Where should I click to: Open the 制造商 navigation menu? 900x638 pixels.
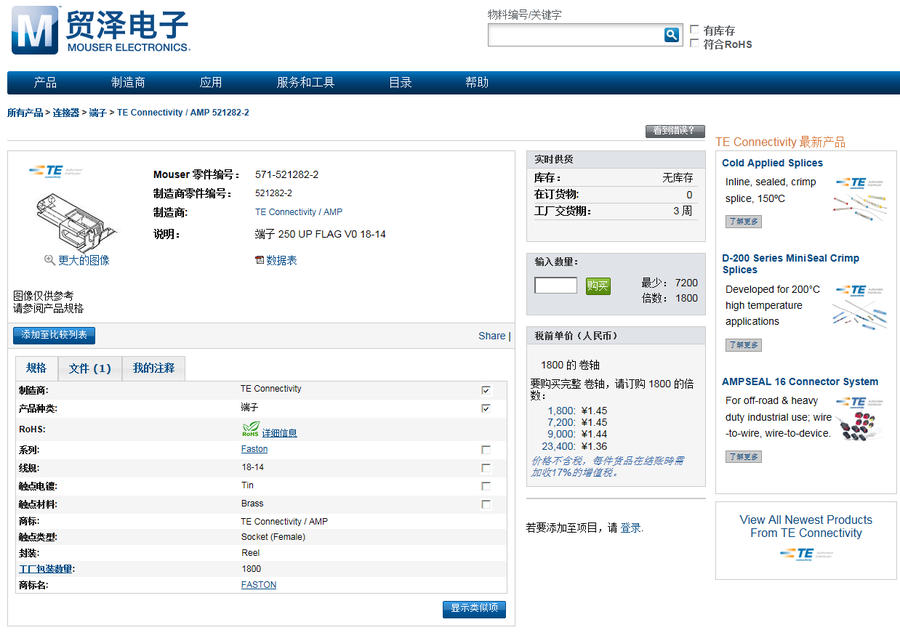[128, 83]
